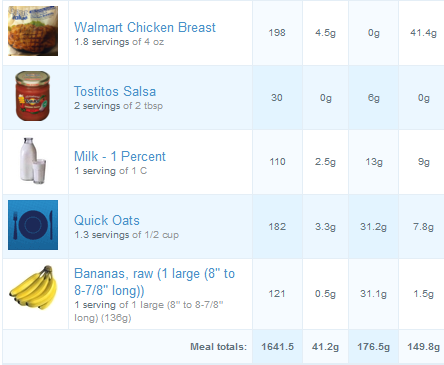Open the Tostitos Salsa link

point(115,91)
